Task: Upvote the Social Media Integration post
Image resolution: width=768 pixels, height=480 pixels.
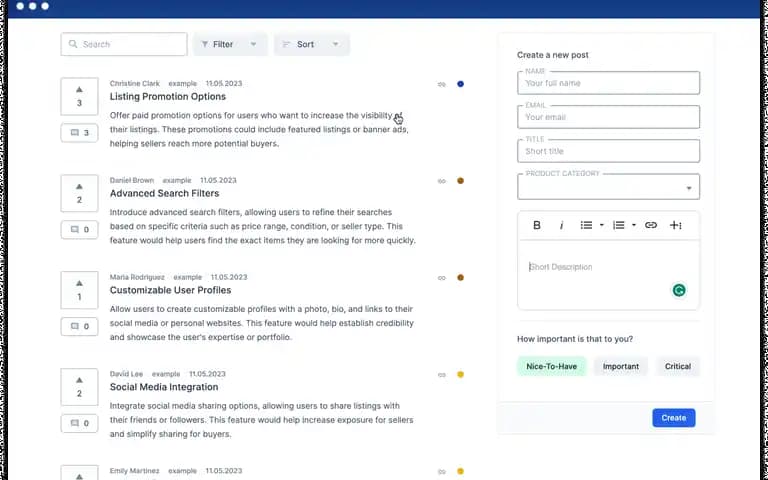Action: 79,386
